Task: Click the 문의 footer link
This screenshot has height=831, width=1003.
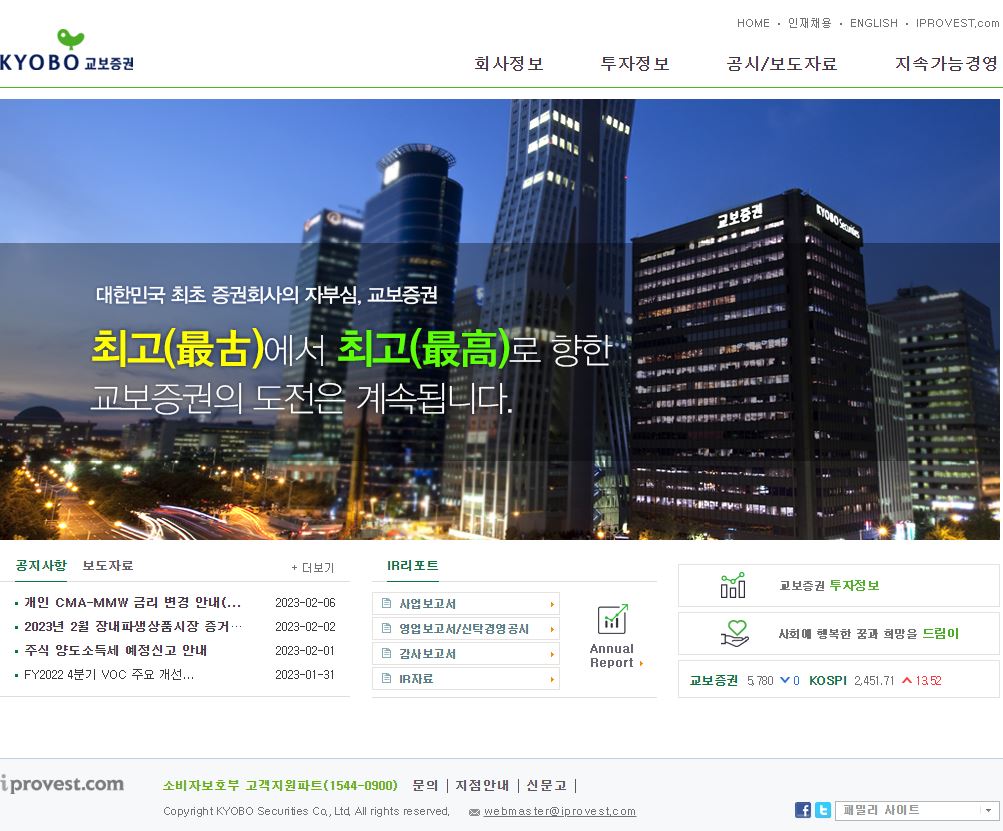Action: pos(425,786)
